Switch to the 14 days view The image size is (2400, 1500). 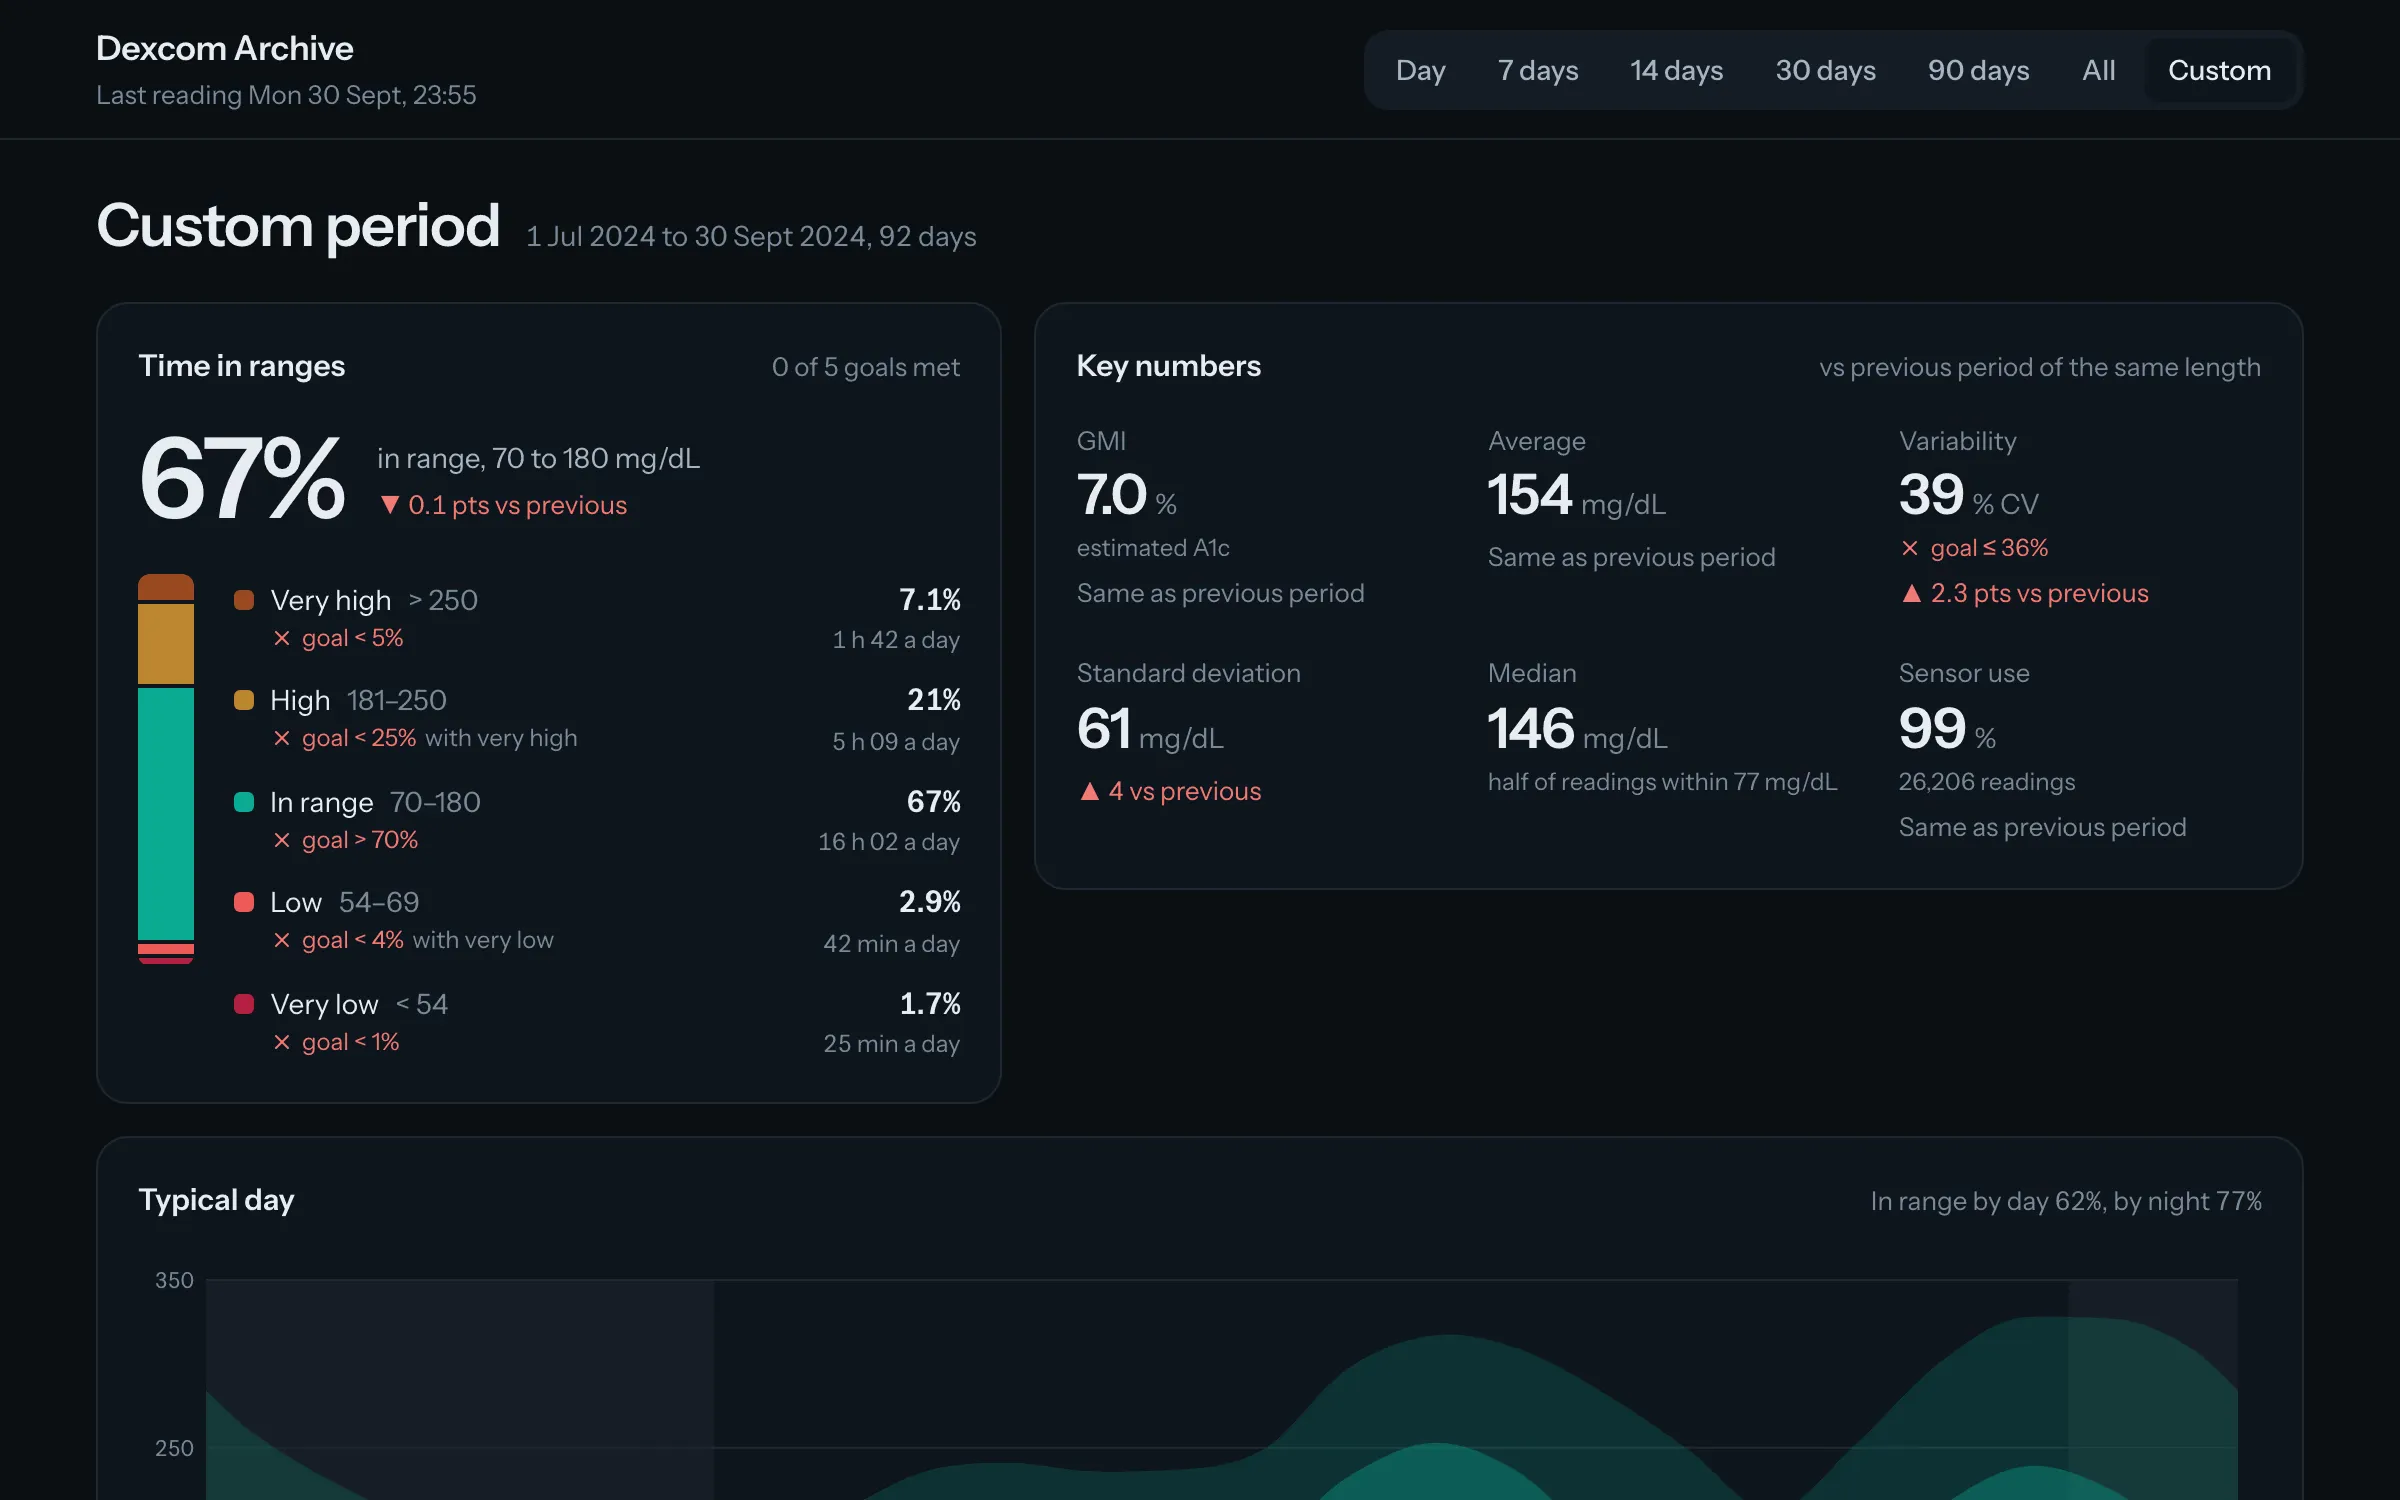coord(1676,70)
